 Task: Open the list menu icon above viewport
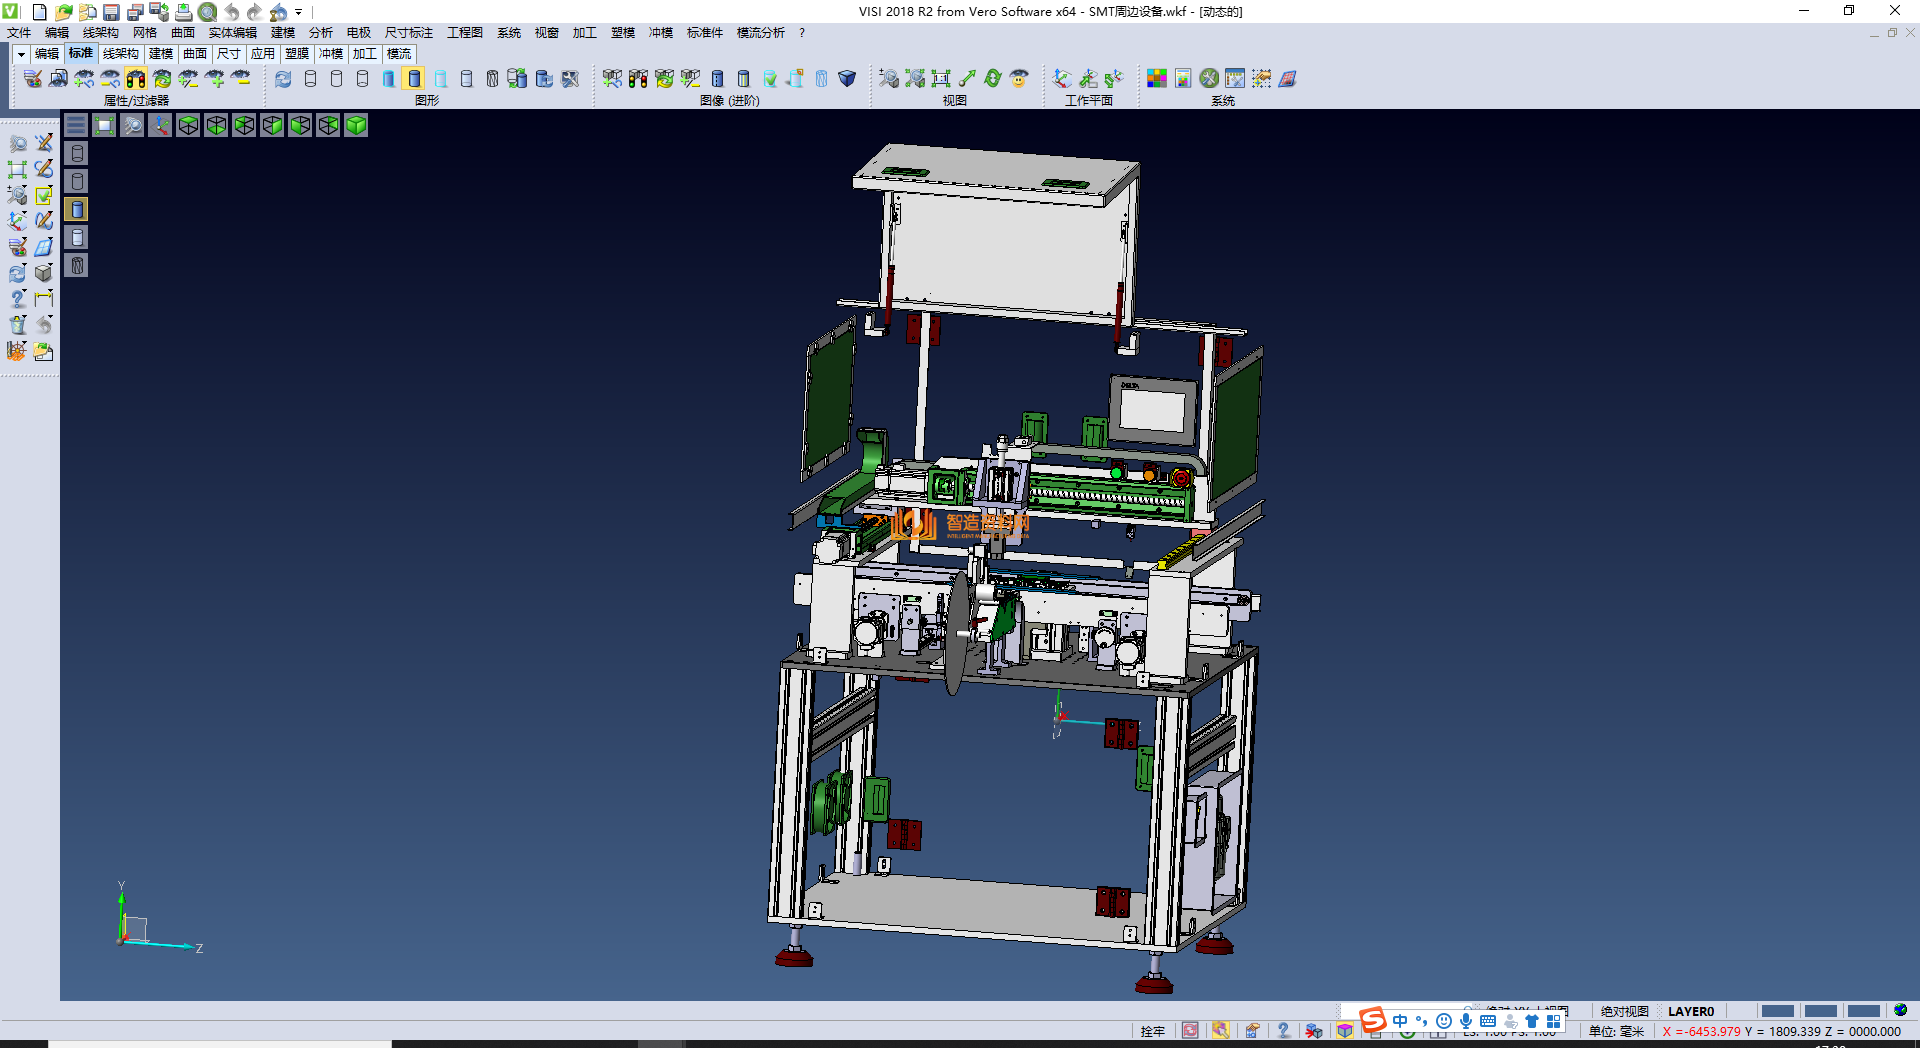coord(76,125)
